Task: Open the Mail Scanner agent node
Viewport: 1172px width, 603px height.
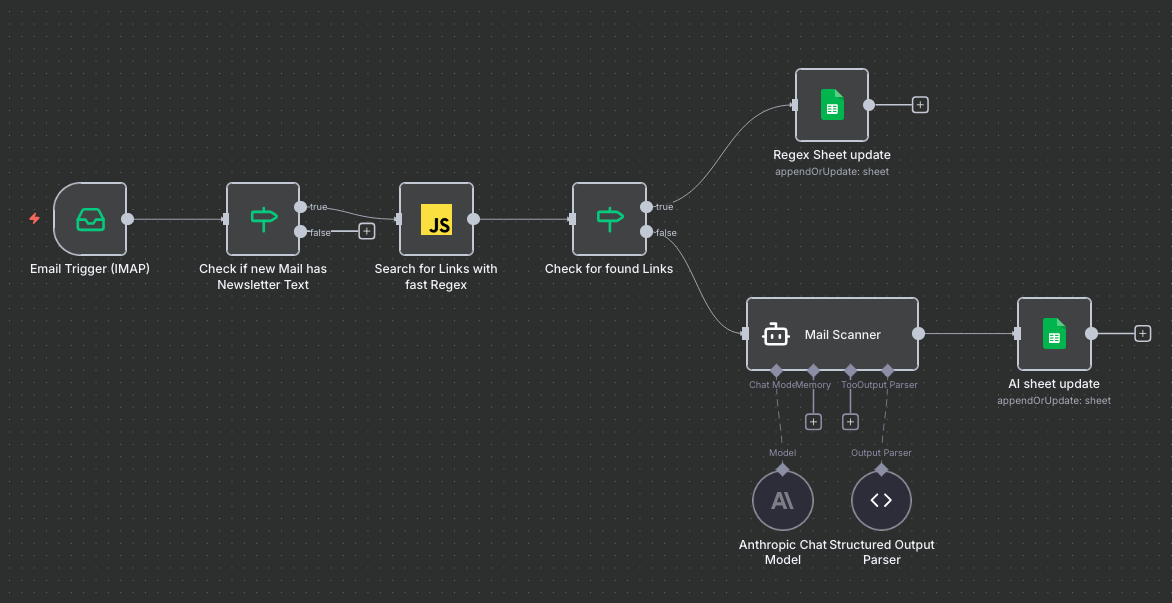Action: click(831, 333)
